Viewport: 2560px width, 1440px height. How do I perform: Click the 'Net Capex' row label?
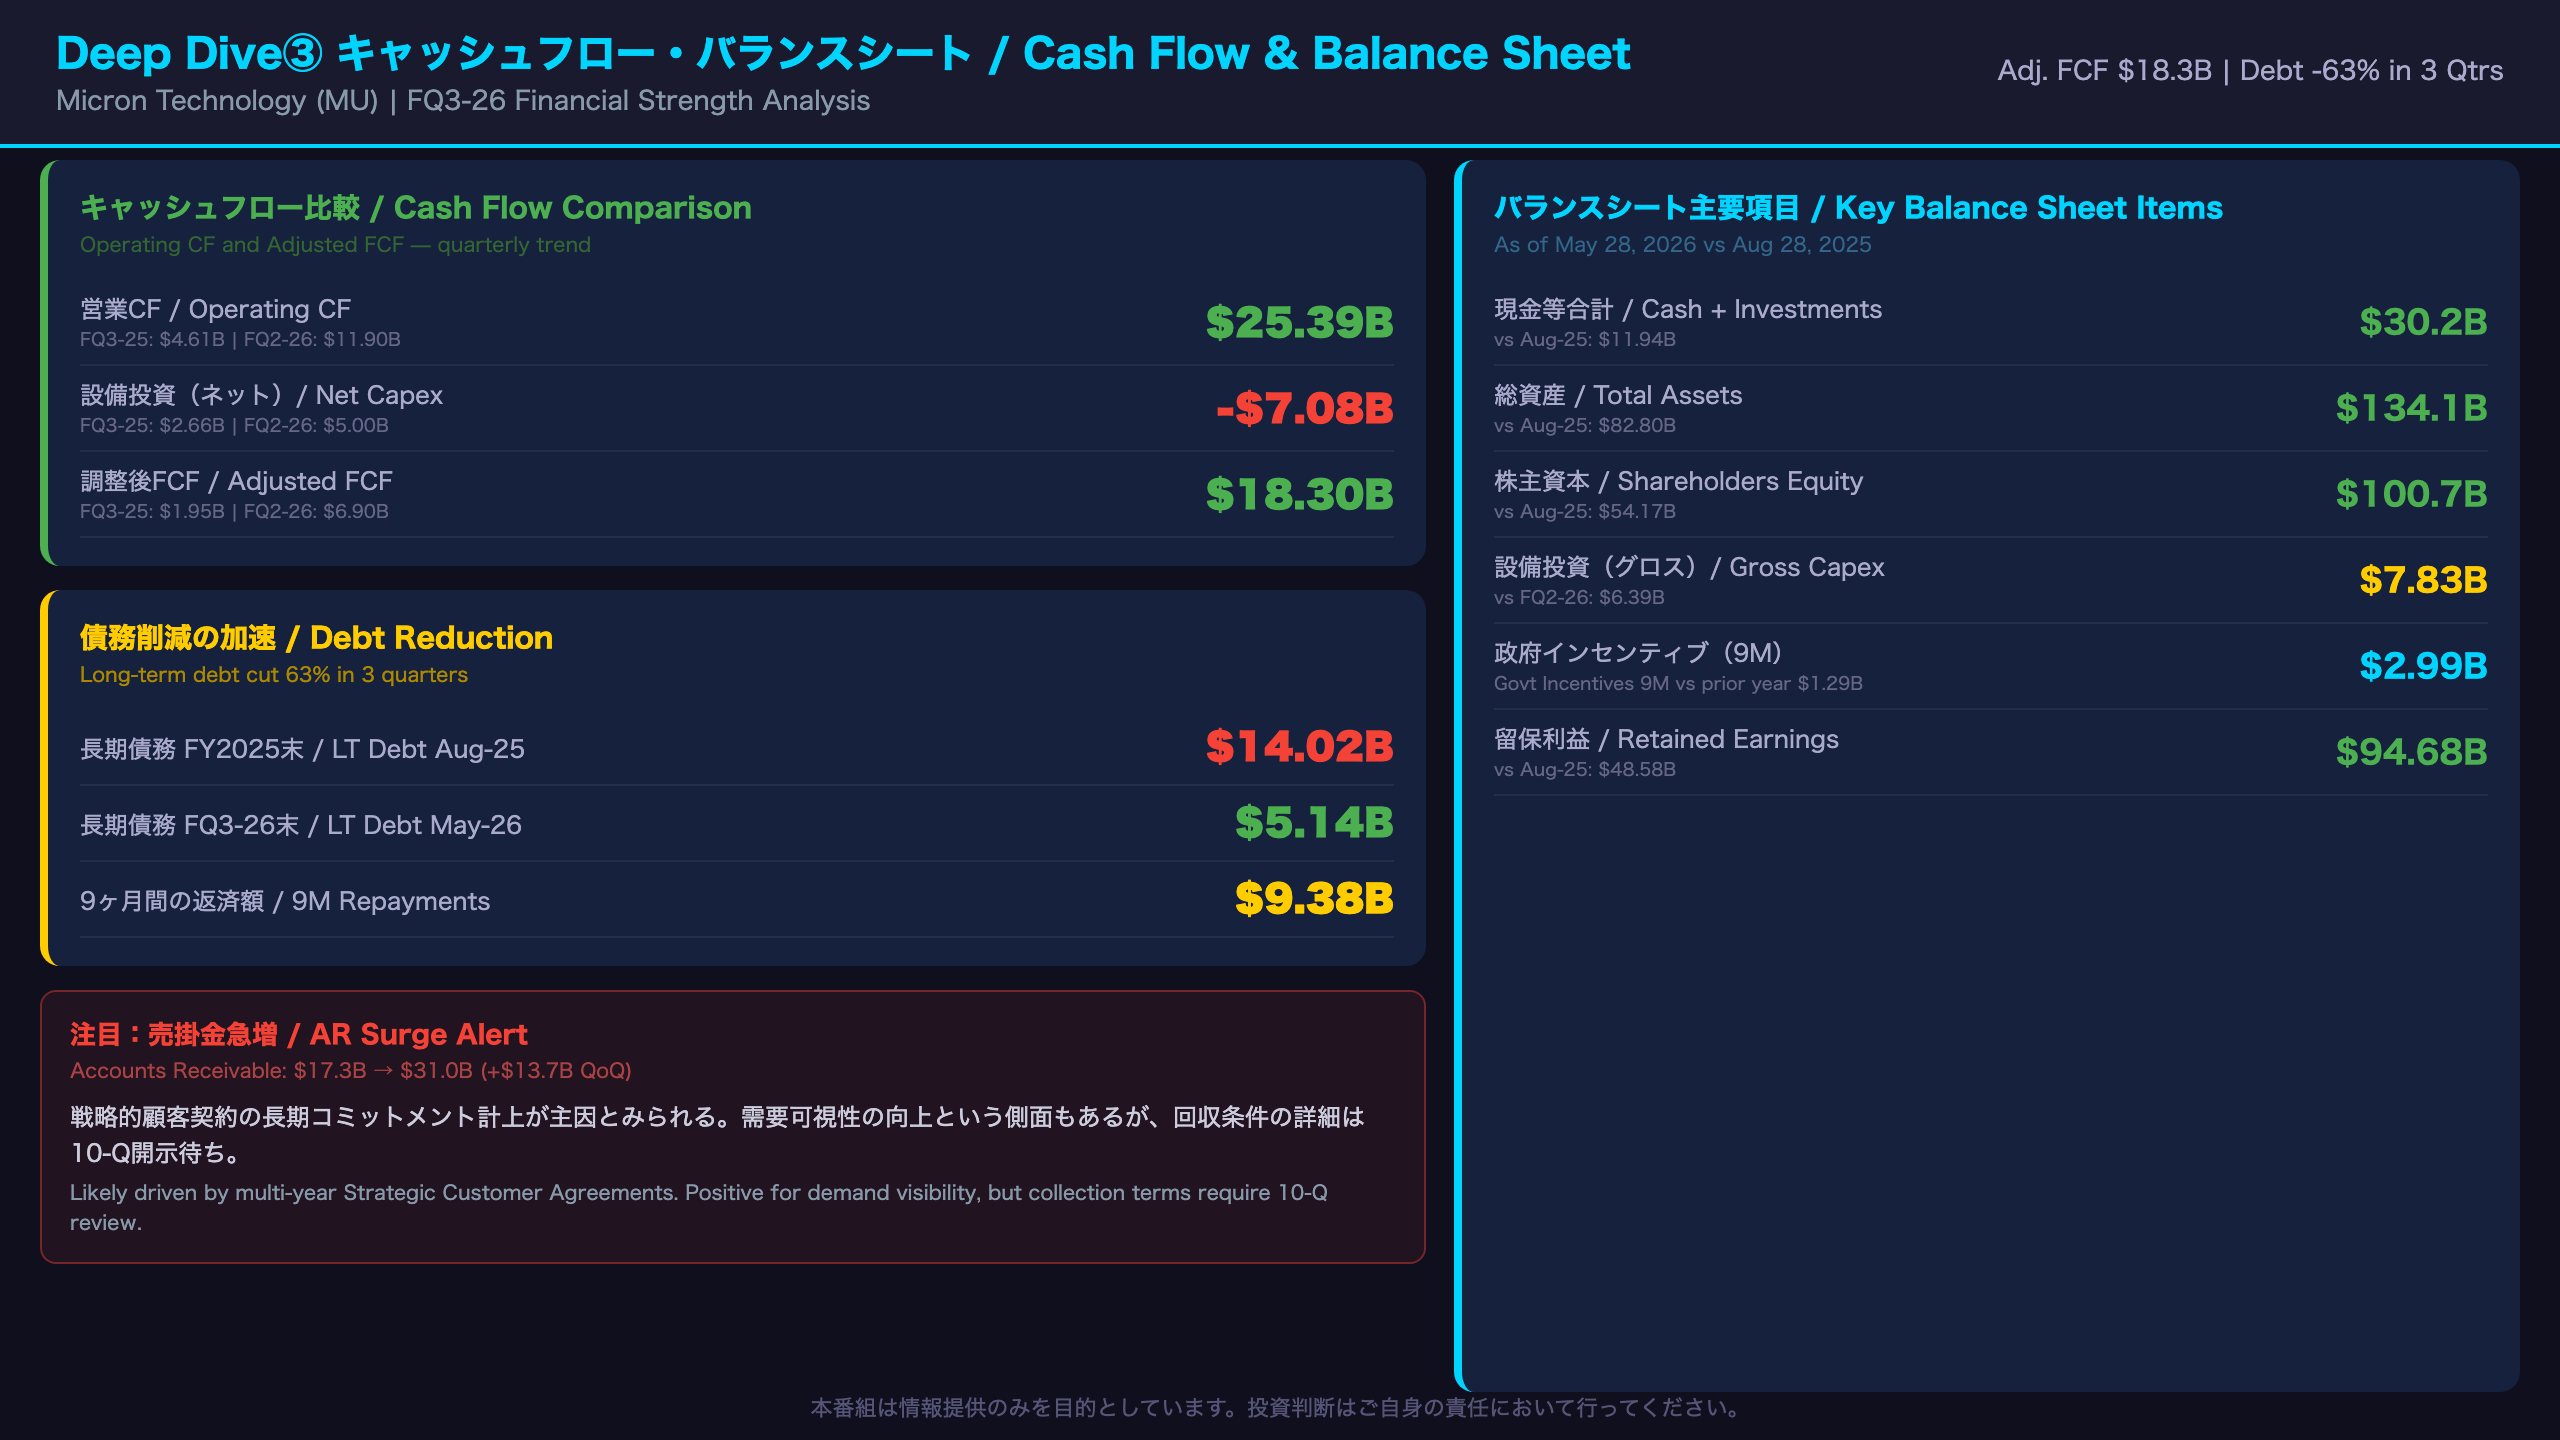click(261, 395)
